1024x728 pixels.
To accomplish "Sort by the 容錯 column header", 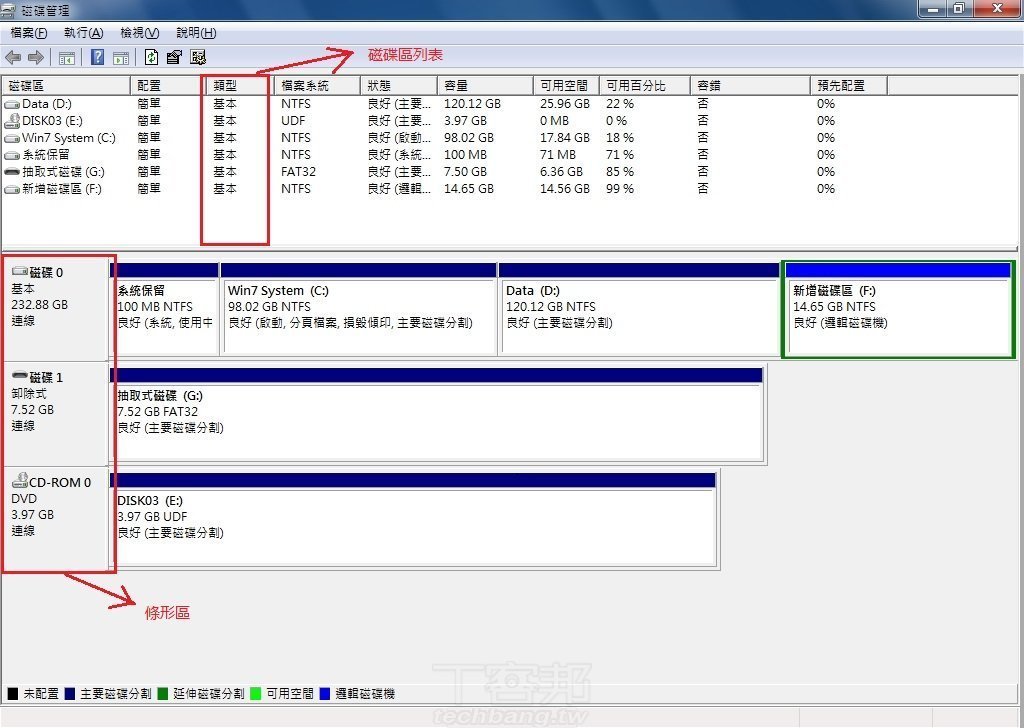I will point(750,86).
